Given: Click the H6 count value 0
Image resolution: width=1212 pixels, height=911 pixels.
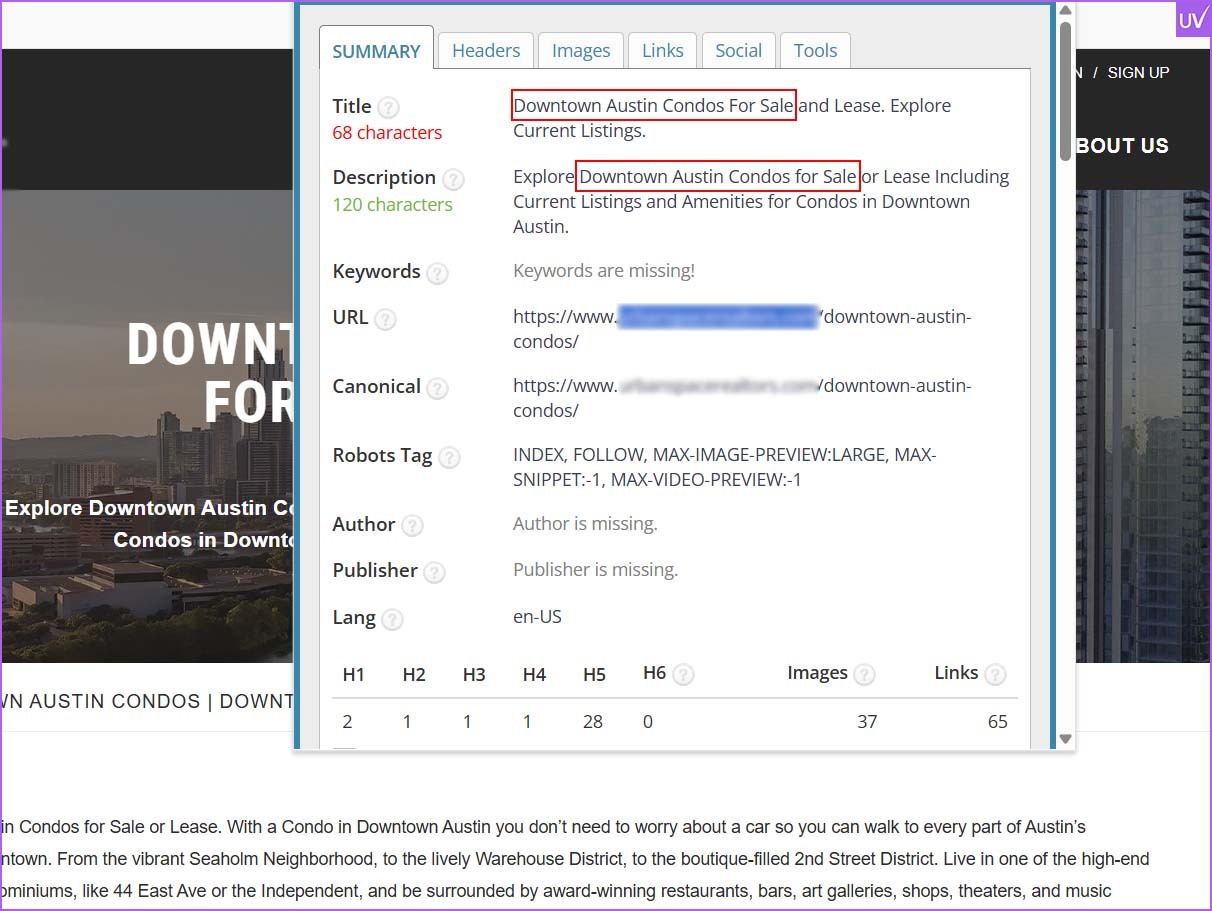Looking at the screenshot, I should [x=648, y=722].
